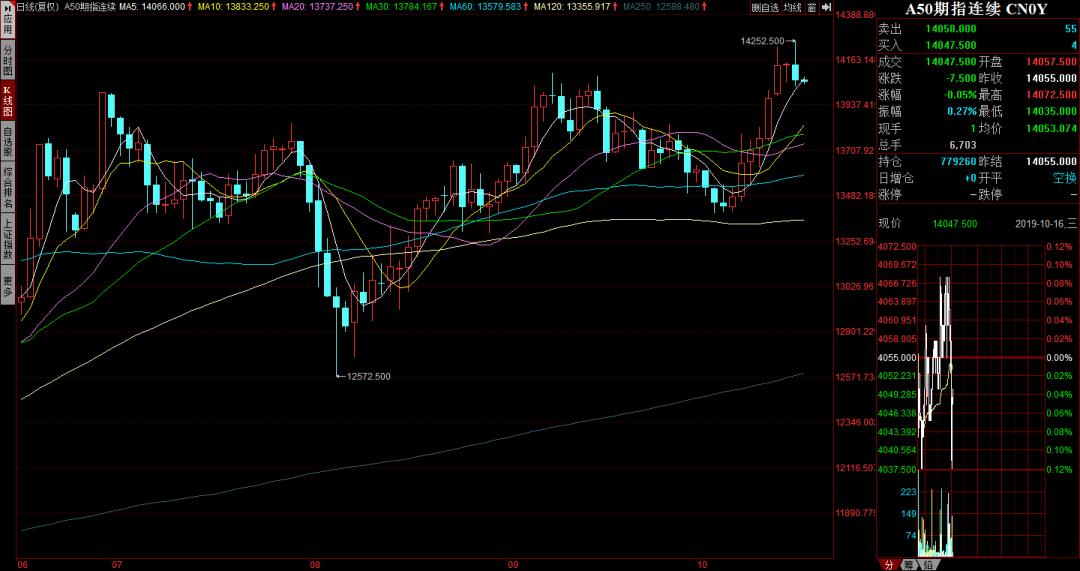This screenshot has width=1080, height=571.
Task: Click the 删自选 remove-from-watchlist button
Action: point(765,8)
